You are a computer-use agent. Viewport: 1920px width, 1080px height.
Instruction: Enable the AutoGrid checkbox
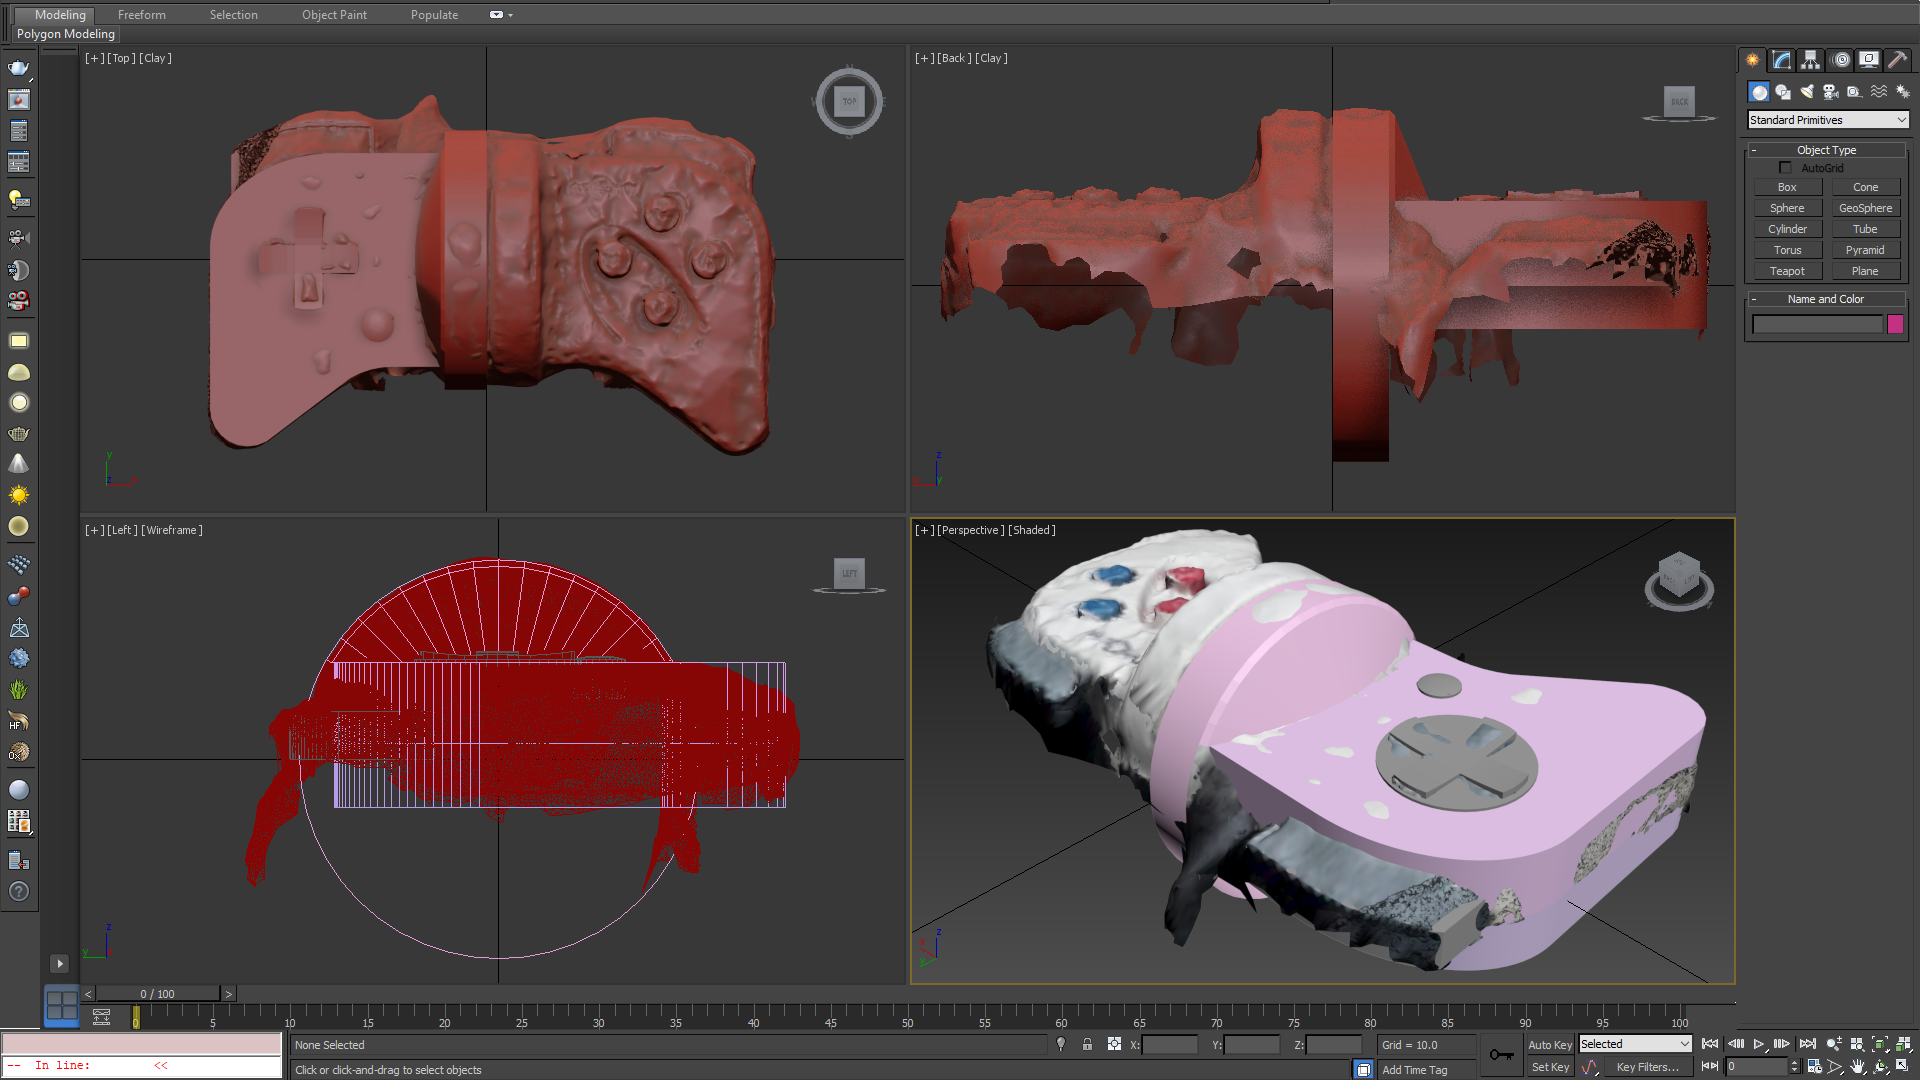tap(1785, 168)
